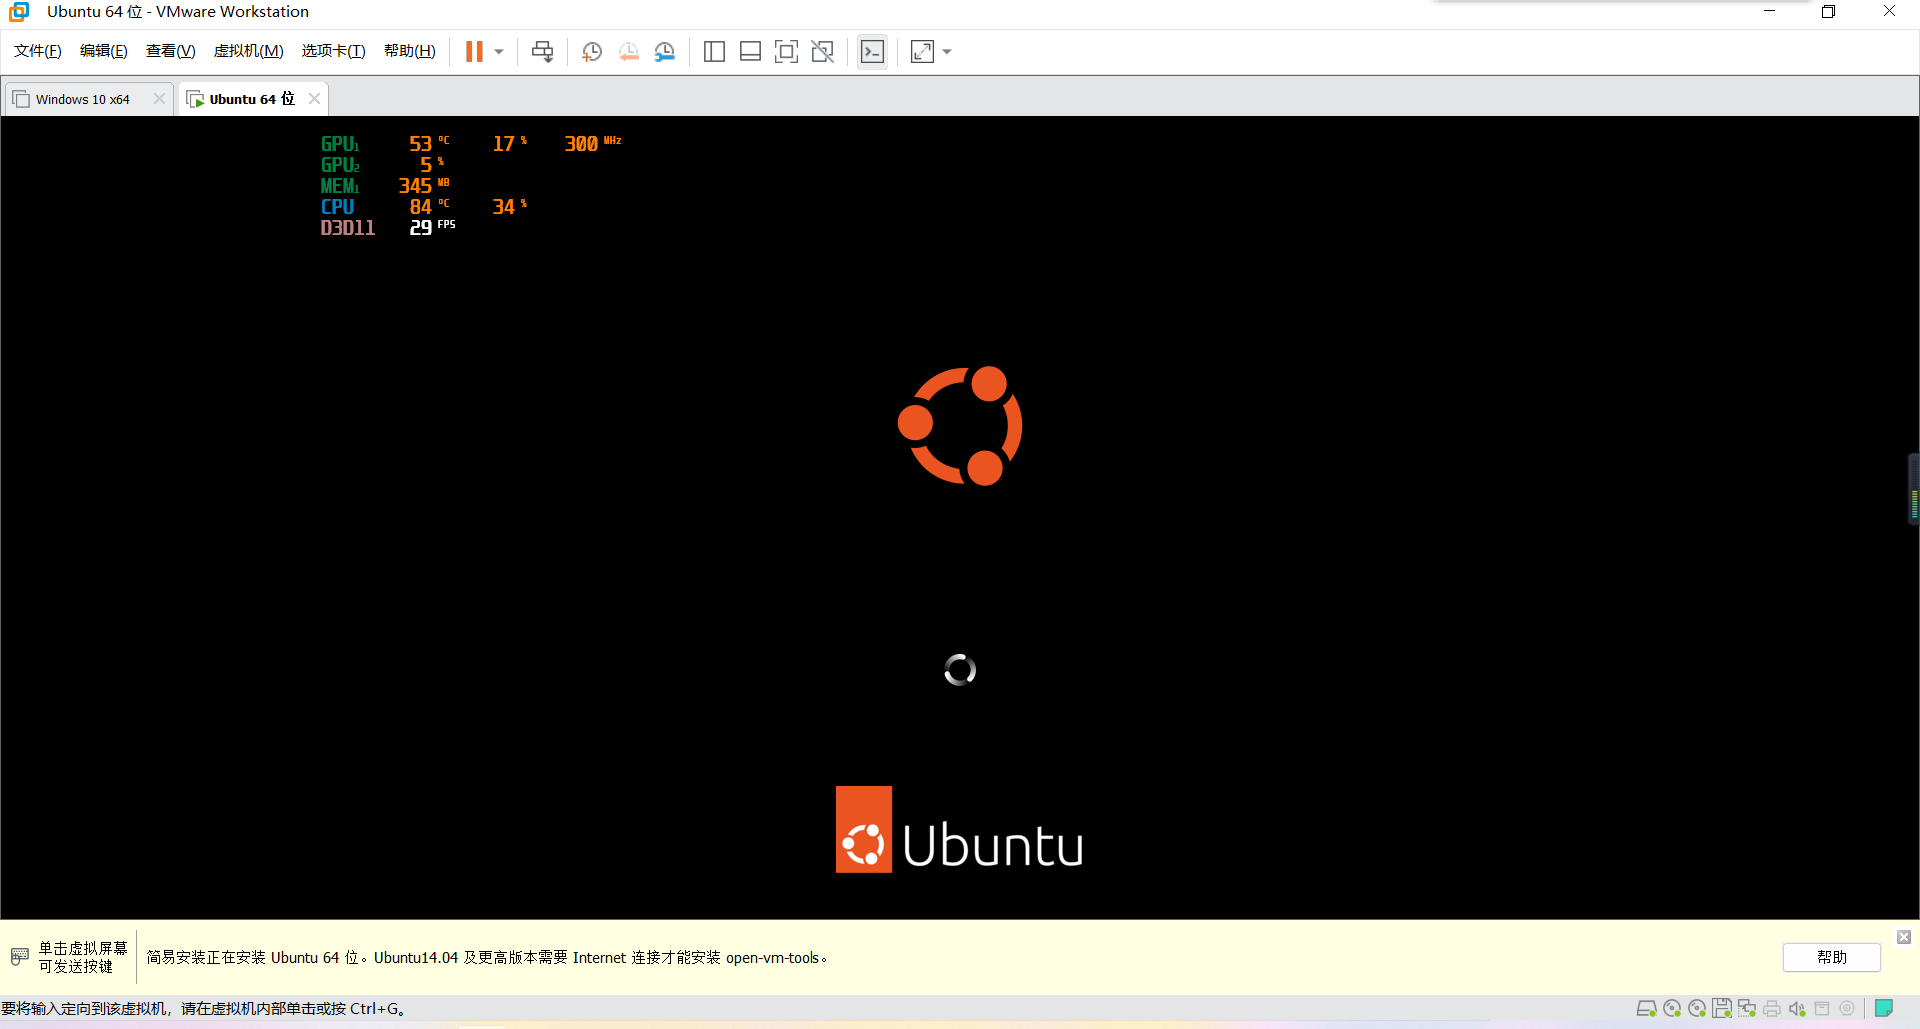Open the power options dropdown arrow
The image size is (1920, 1029).
coord(499,52)
